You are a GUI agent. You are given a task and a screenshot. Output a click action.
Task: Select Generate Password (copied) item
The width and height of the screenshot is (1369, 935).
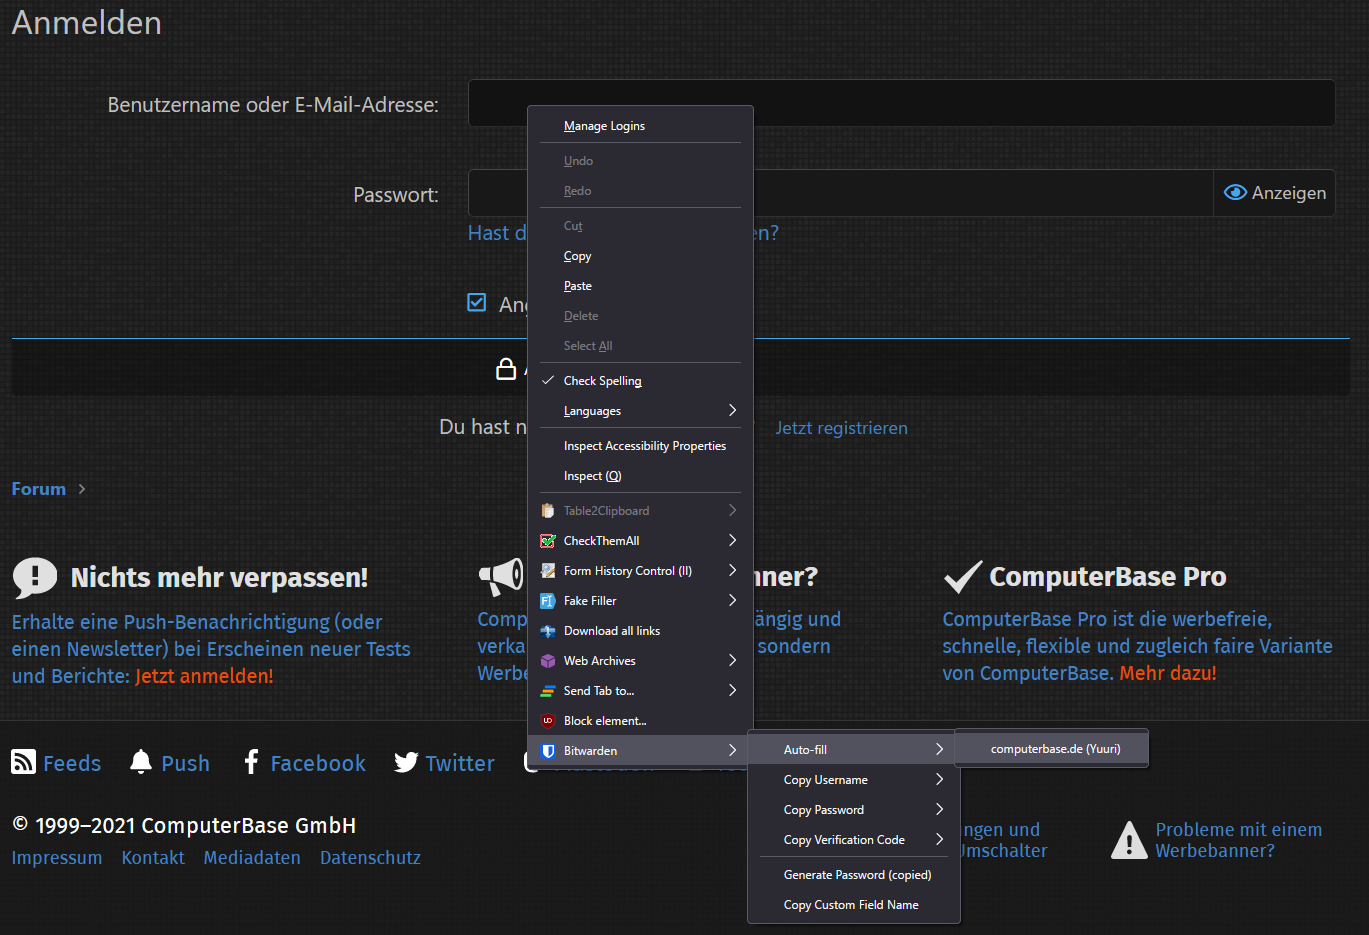(x=854, y=875)
